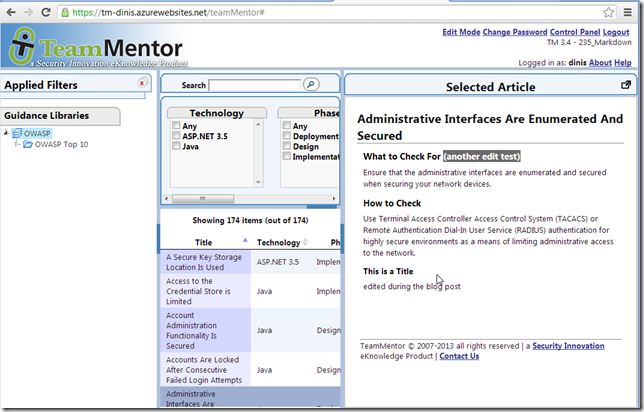Viewport: 644px width, 412px height.
Task: Collapse the OWASP tree node
Action: pyautogui.click(x=6, y=133)
